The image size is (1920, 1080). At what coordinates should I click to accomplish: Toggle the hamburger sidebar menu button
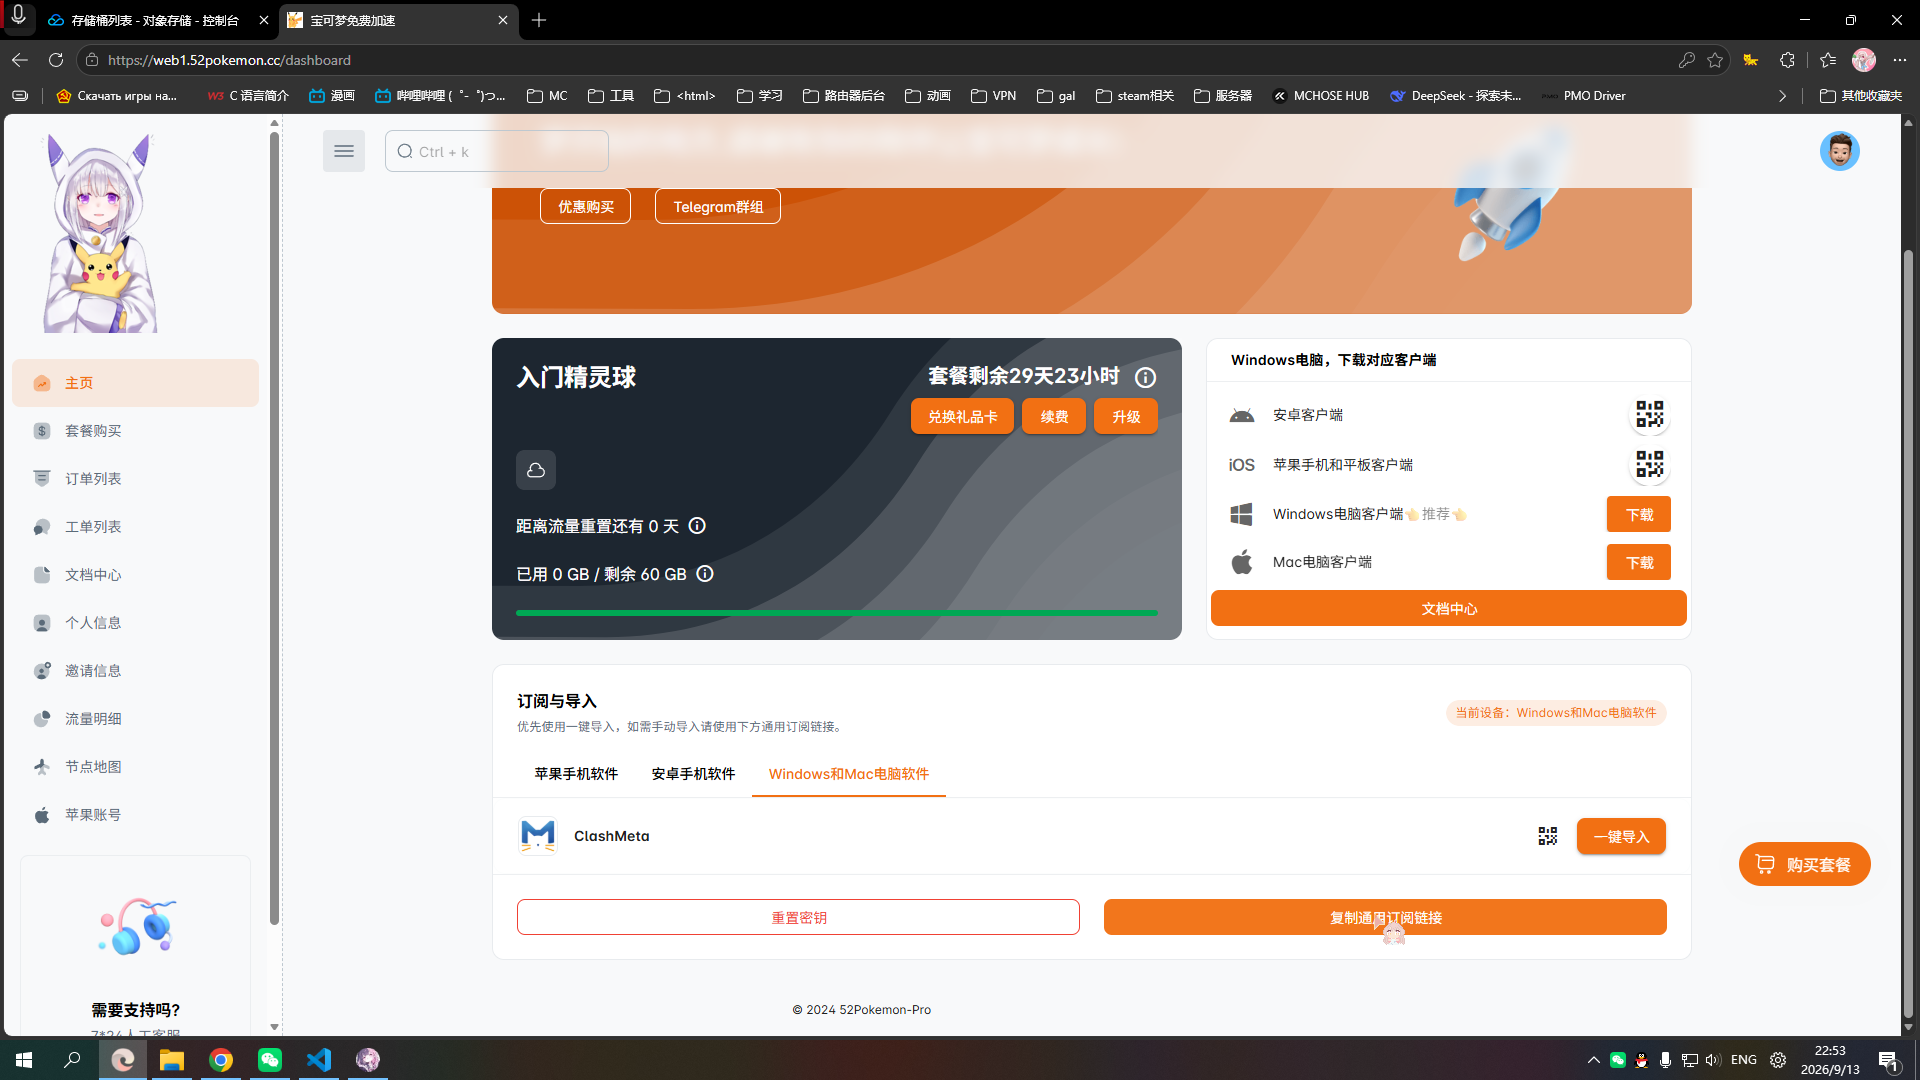click(x=343, y=151)
